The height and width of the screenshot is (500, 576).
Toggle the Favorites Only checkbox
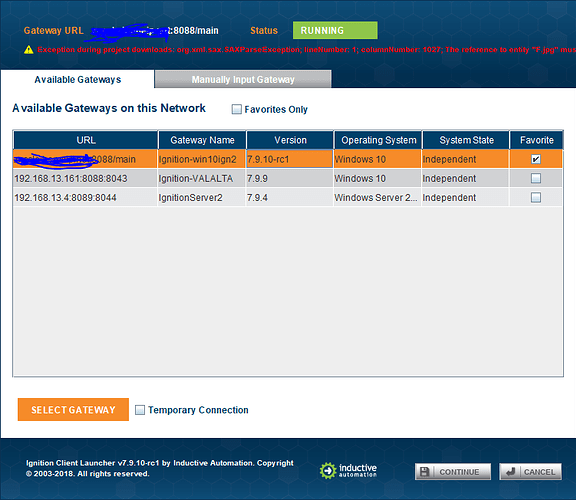point(237,109)
